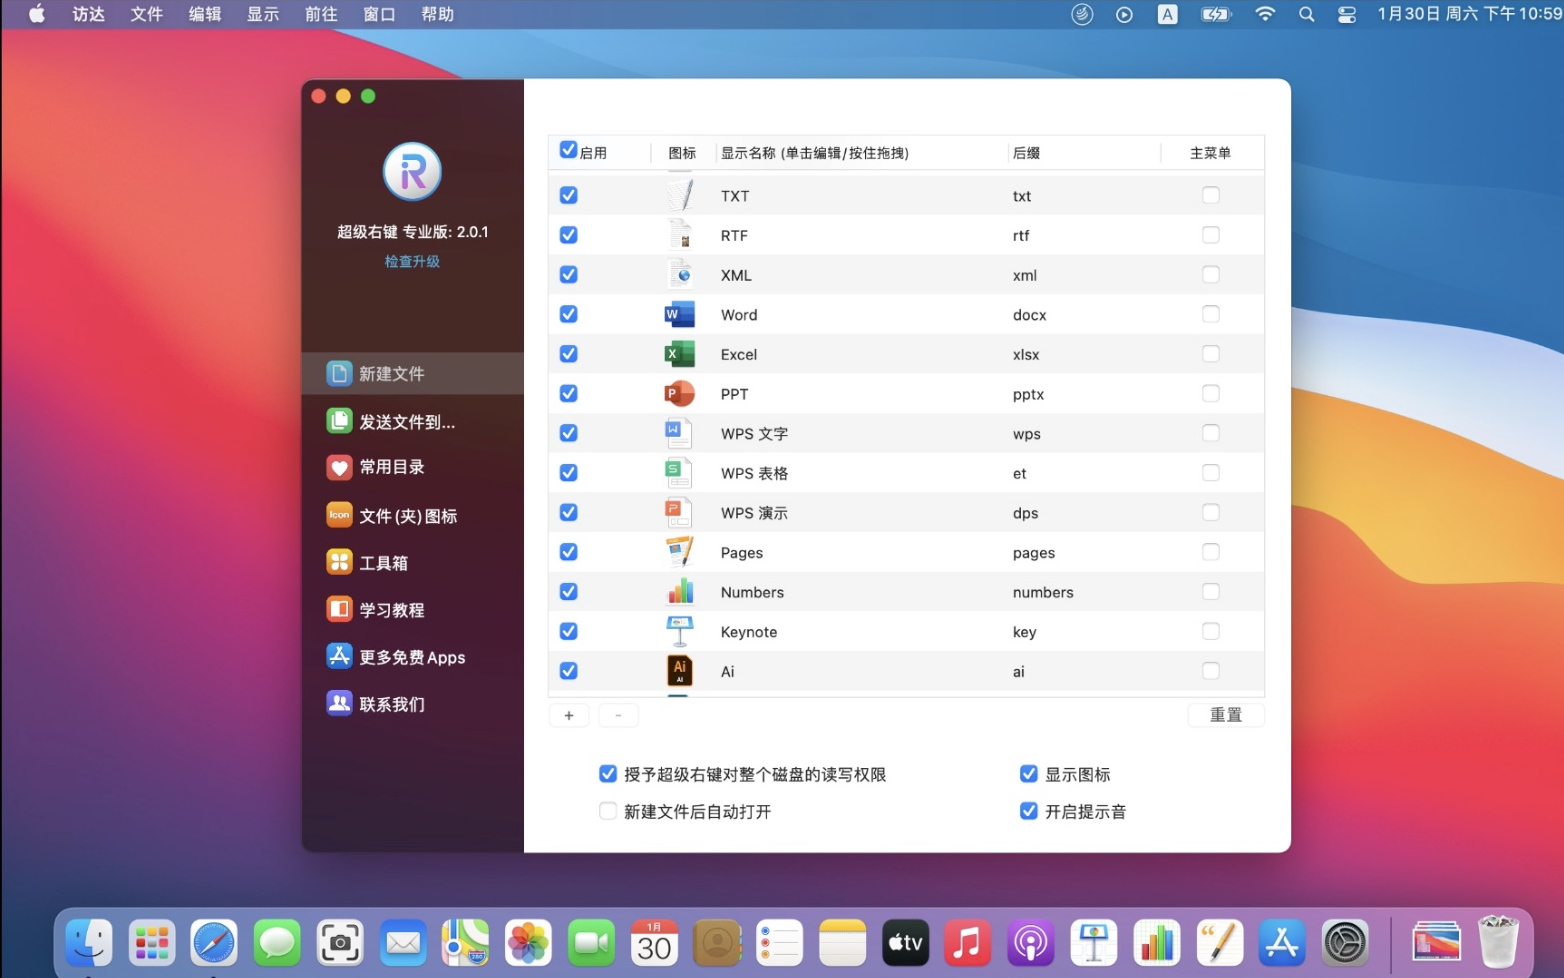Image resolution: width=1564 pixels, height=978 pixels.
Task: Open the 常用目录 sidebar section
Action: click(x=412, y=467)
